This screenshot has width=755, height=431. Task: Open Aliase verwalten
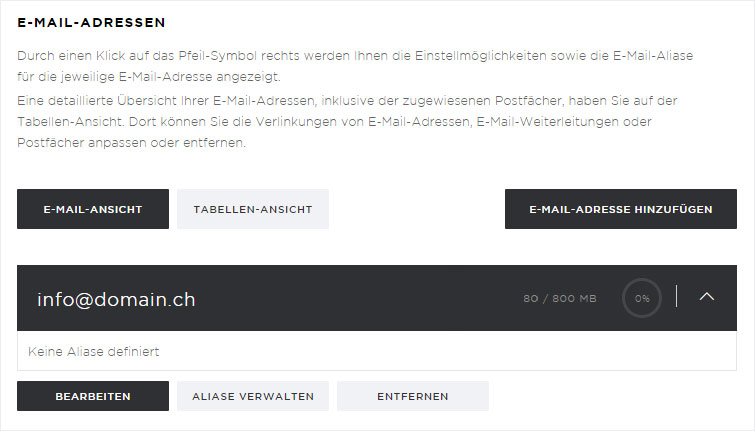(x=253, y=396)
